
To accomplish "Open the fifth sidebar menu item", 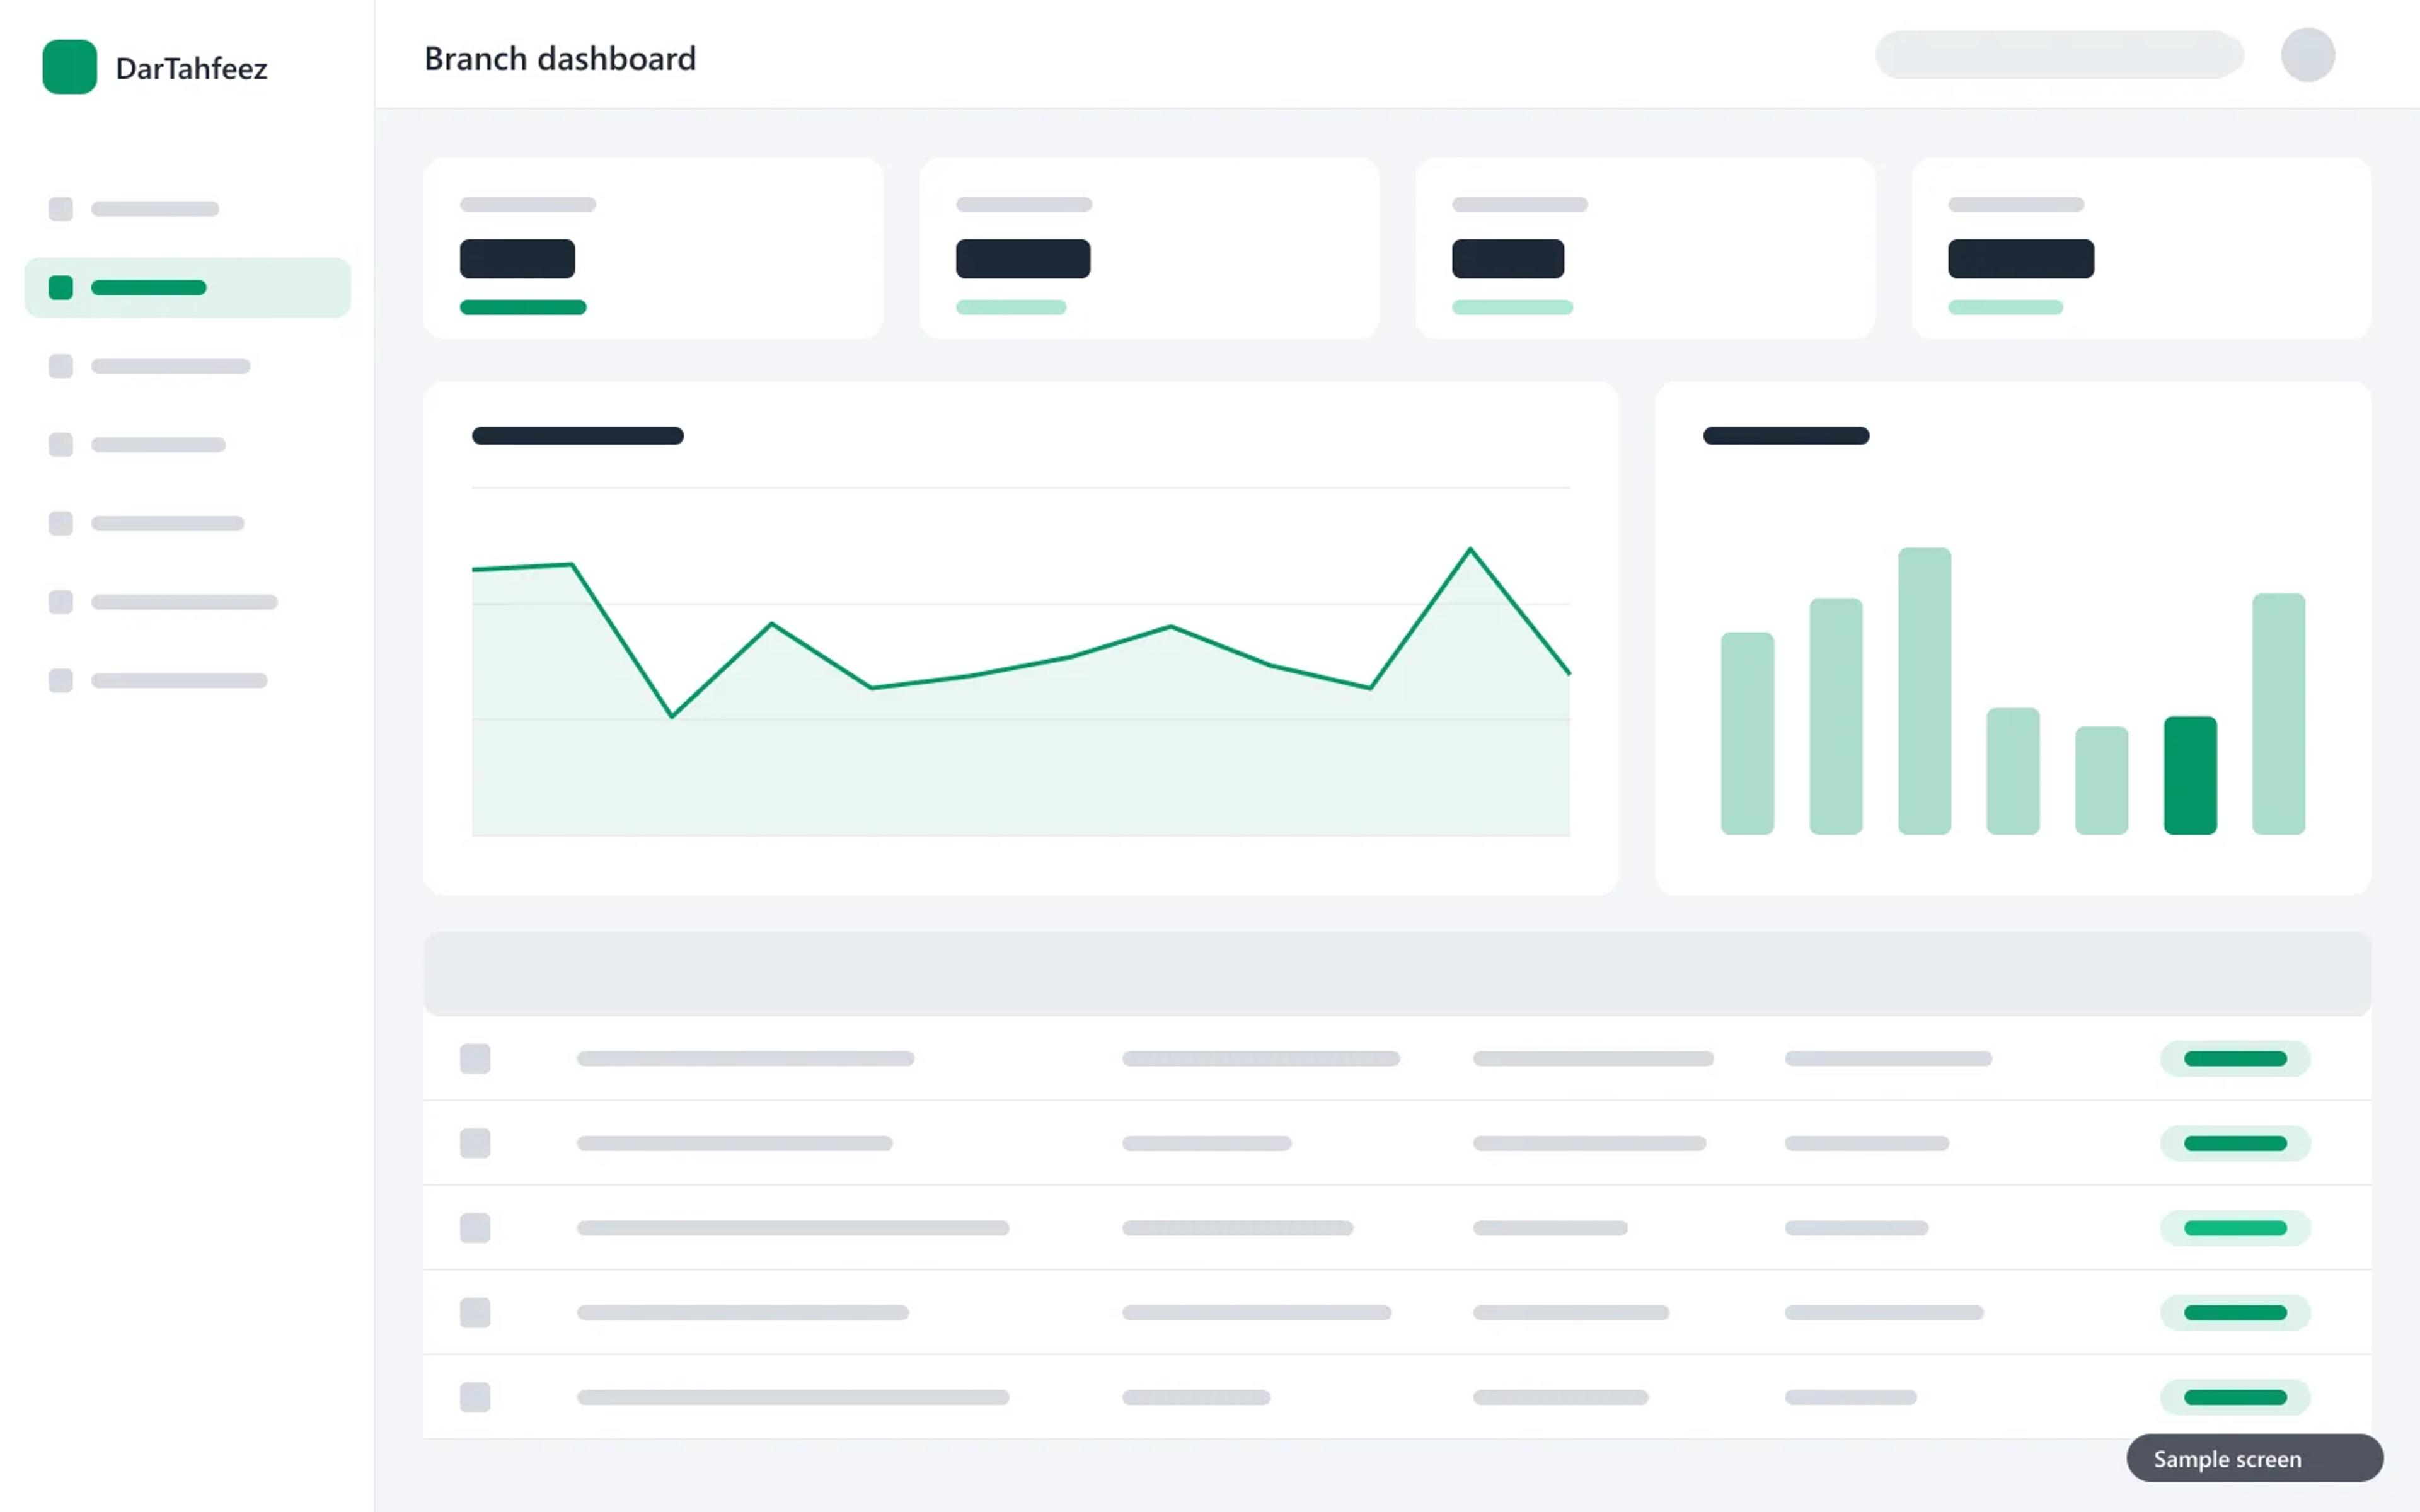I will (188, 523).
